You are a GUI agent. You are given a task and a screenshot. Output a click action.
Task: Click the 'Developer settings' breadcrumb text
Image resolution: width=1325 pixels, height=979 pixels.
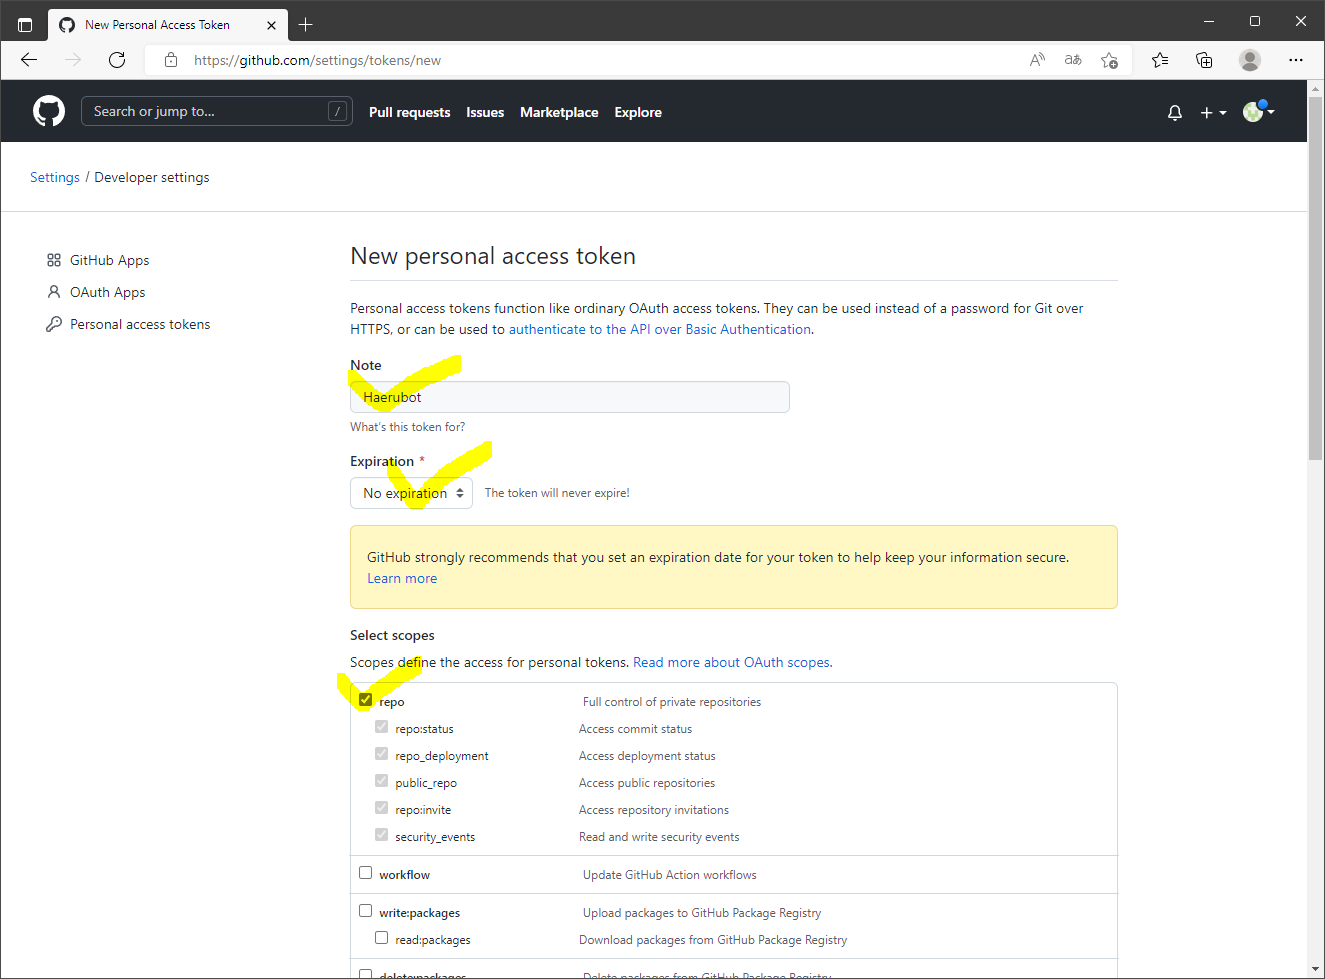tap(152, 177)
